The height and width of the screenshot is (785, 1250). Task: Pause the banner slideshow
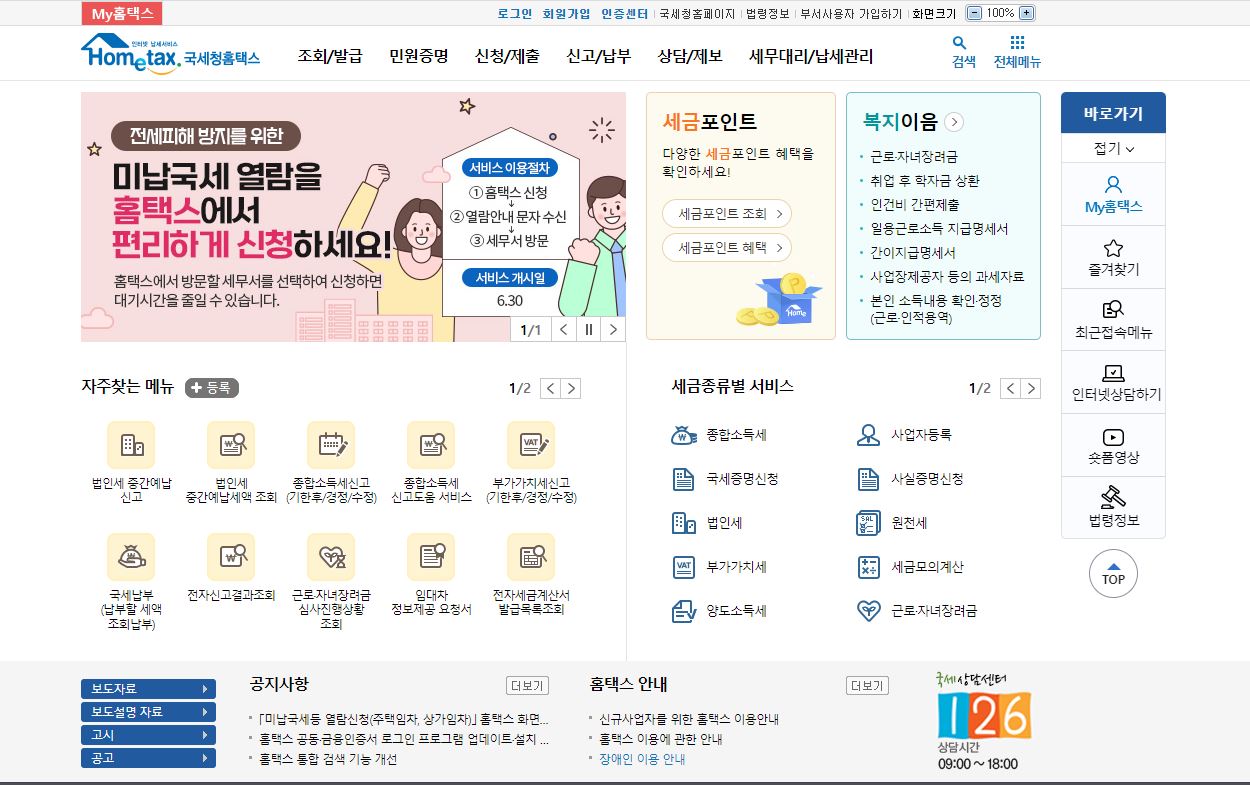point(589,330)
